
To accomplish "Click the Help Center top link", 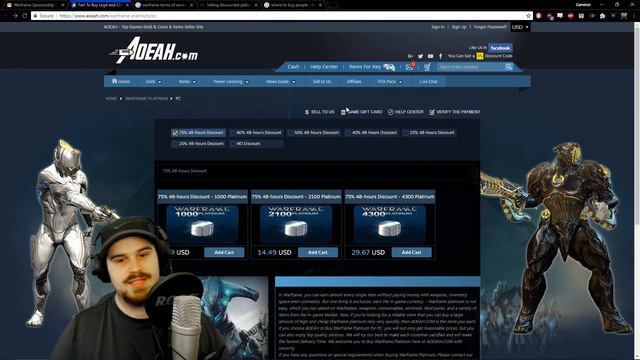I will point(324,67).
